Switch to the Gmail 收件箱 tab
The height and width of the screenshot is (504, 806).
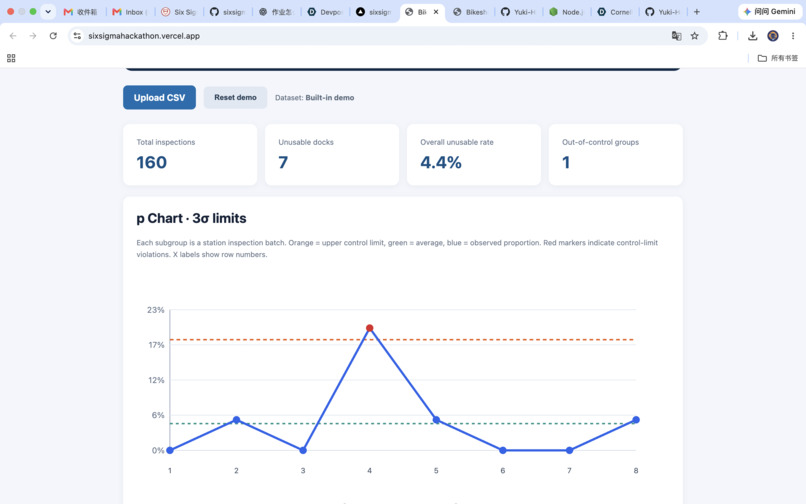pyautogui.click(x=81, y=12)
